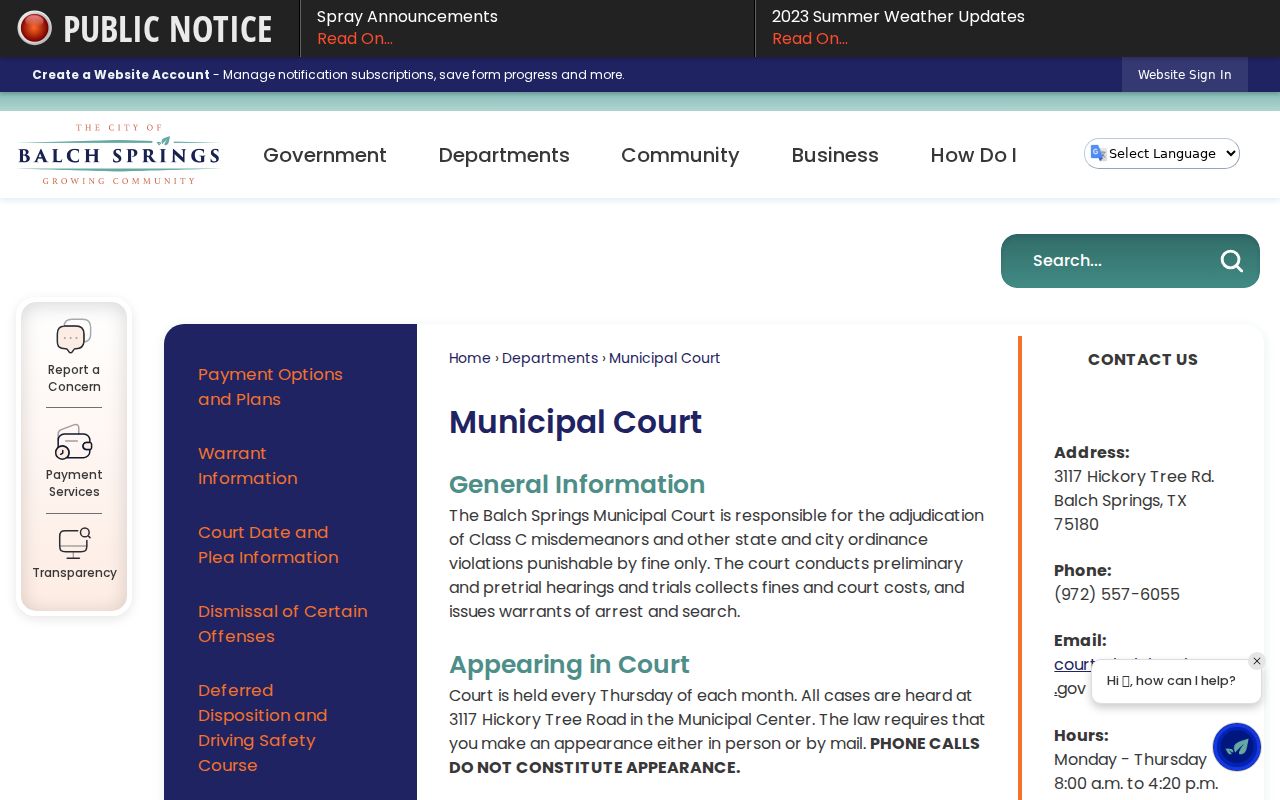The width and height of the screenshot is (1280, 800).
Task: Click the 'Hi, how can I help?' chat message
Action: (x=1171, y=681)
